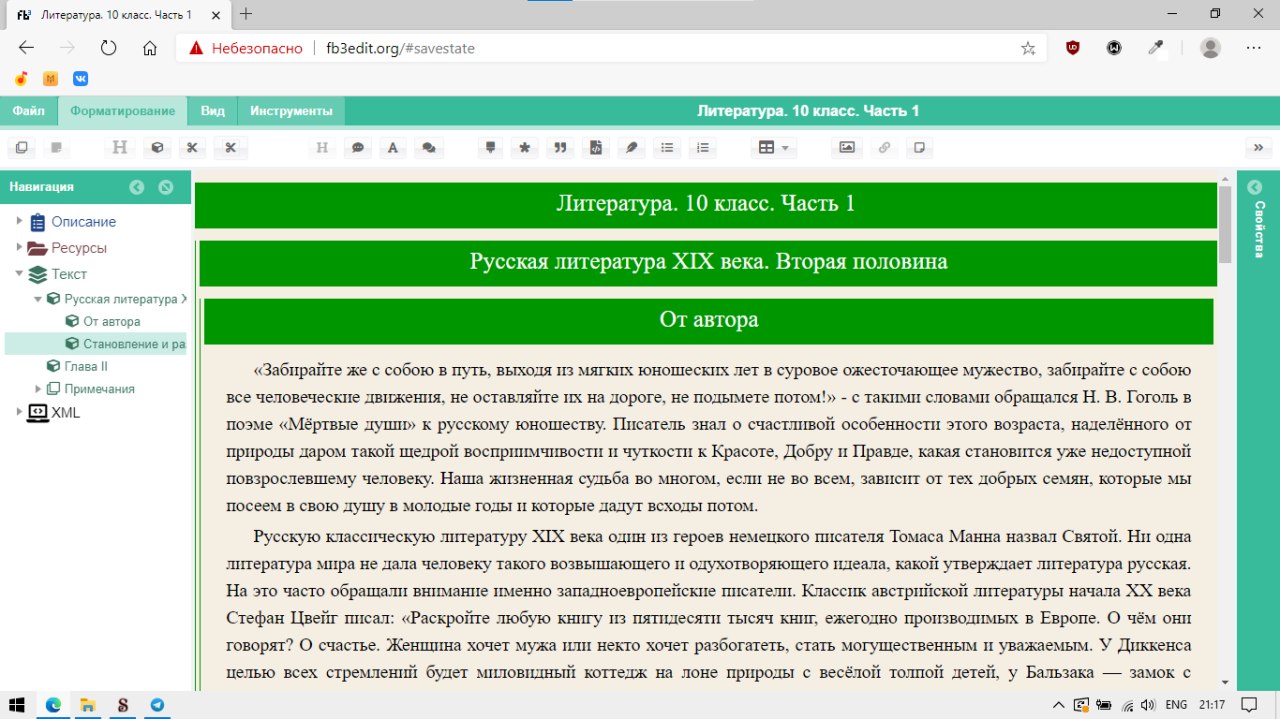The height and width of the screenshot is (719, 1280).
Task: Bookmark page with star icon
Action: coord(1028,48)
